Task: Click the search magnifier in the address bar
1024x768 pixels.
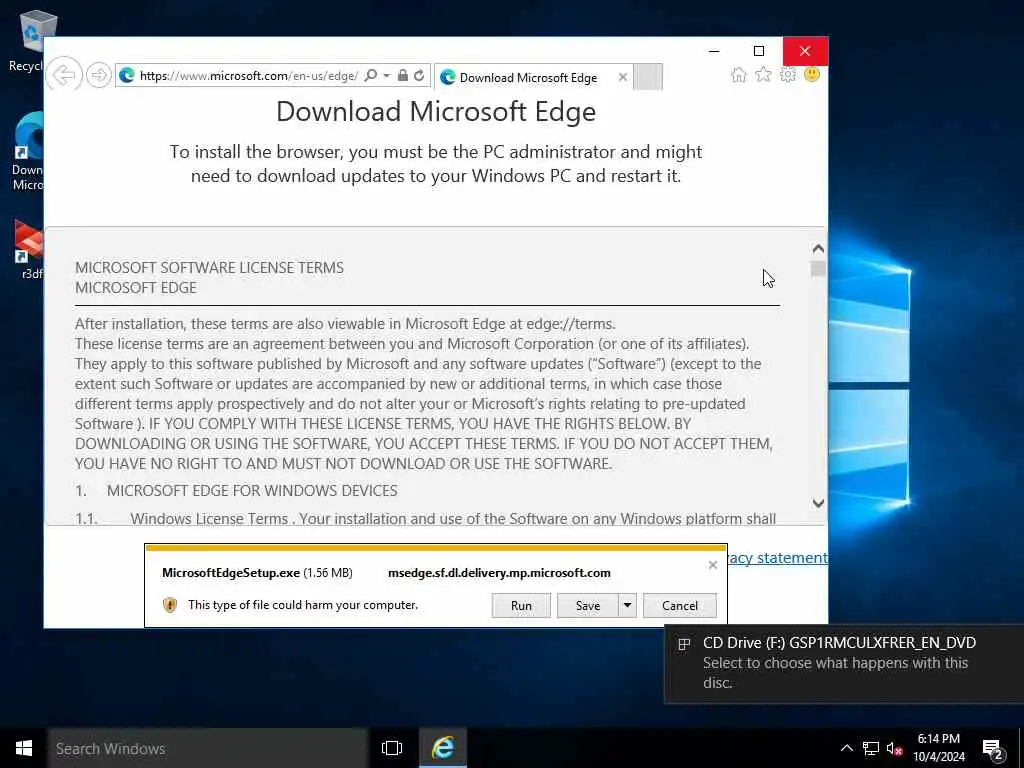Action: [x=370, y=76]
